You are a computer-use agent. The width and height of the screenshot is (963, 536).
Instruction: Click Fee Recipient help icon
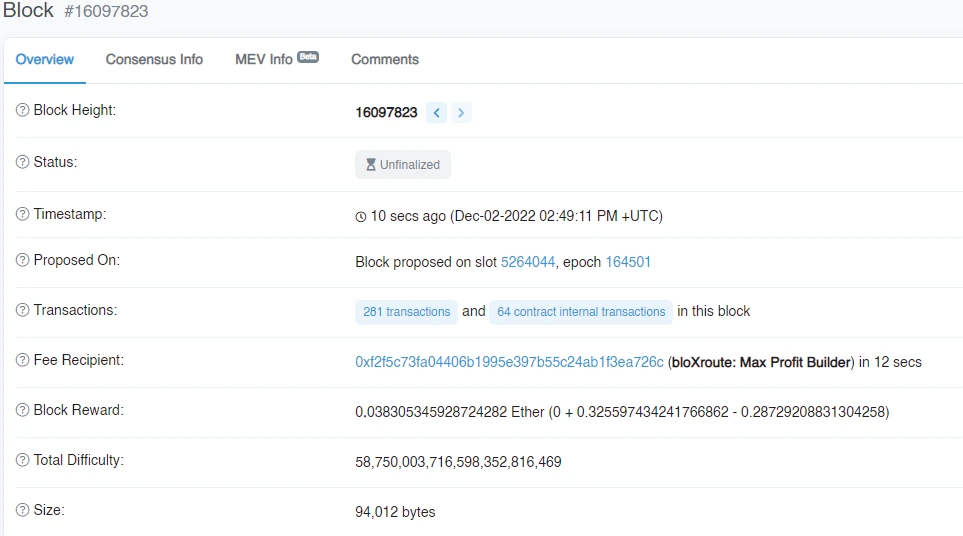[x=22, y=360]
